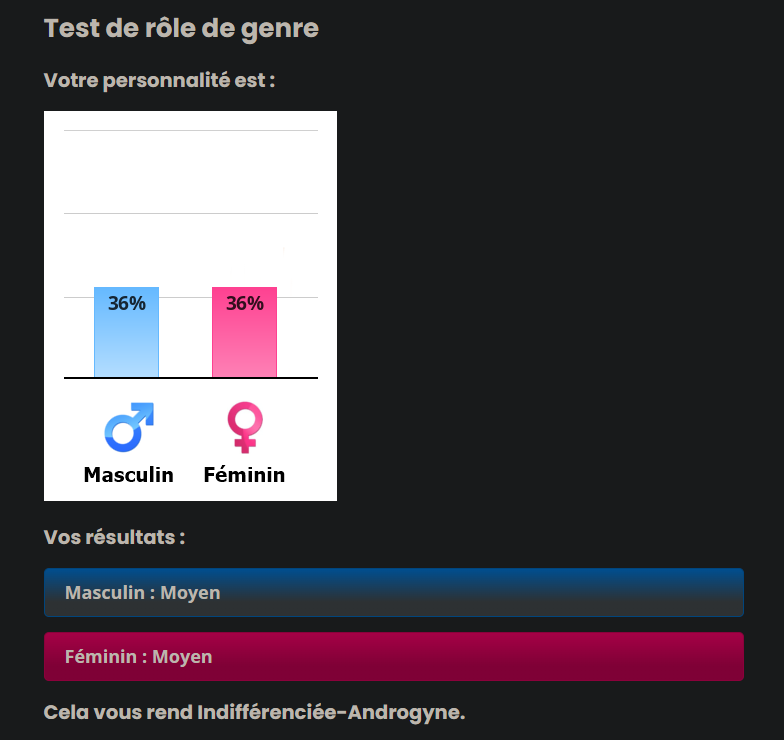This screenshot has width=784, height=740.
Task: Click the black 'Masculin' label under chart
Action: 128,475
